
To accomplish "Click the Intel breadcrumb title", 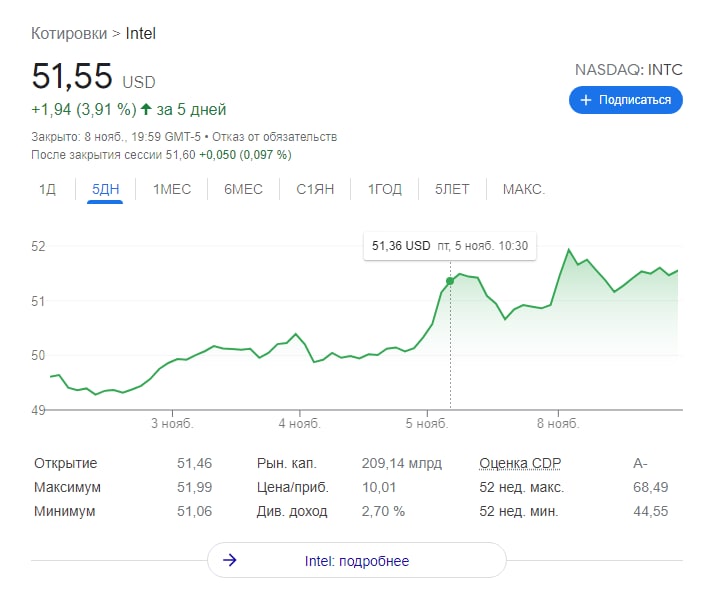I will 140,33.
